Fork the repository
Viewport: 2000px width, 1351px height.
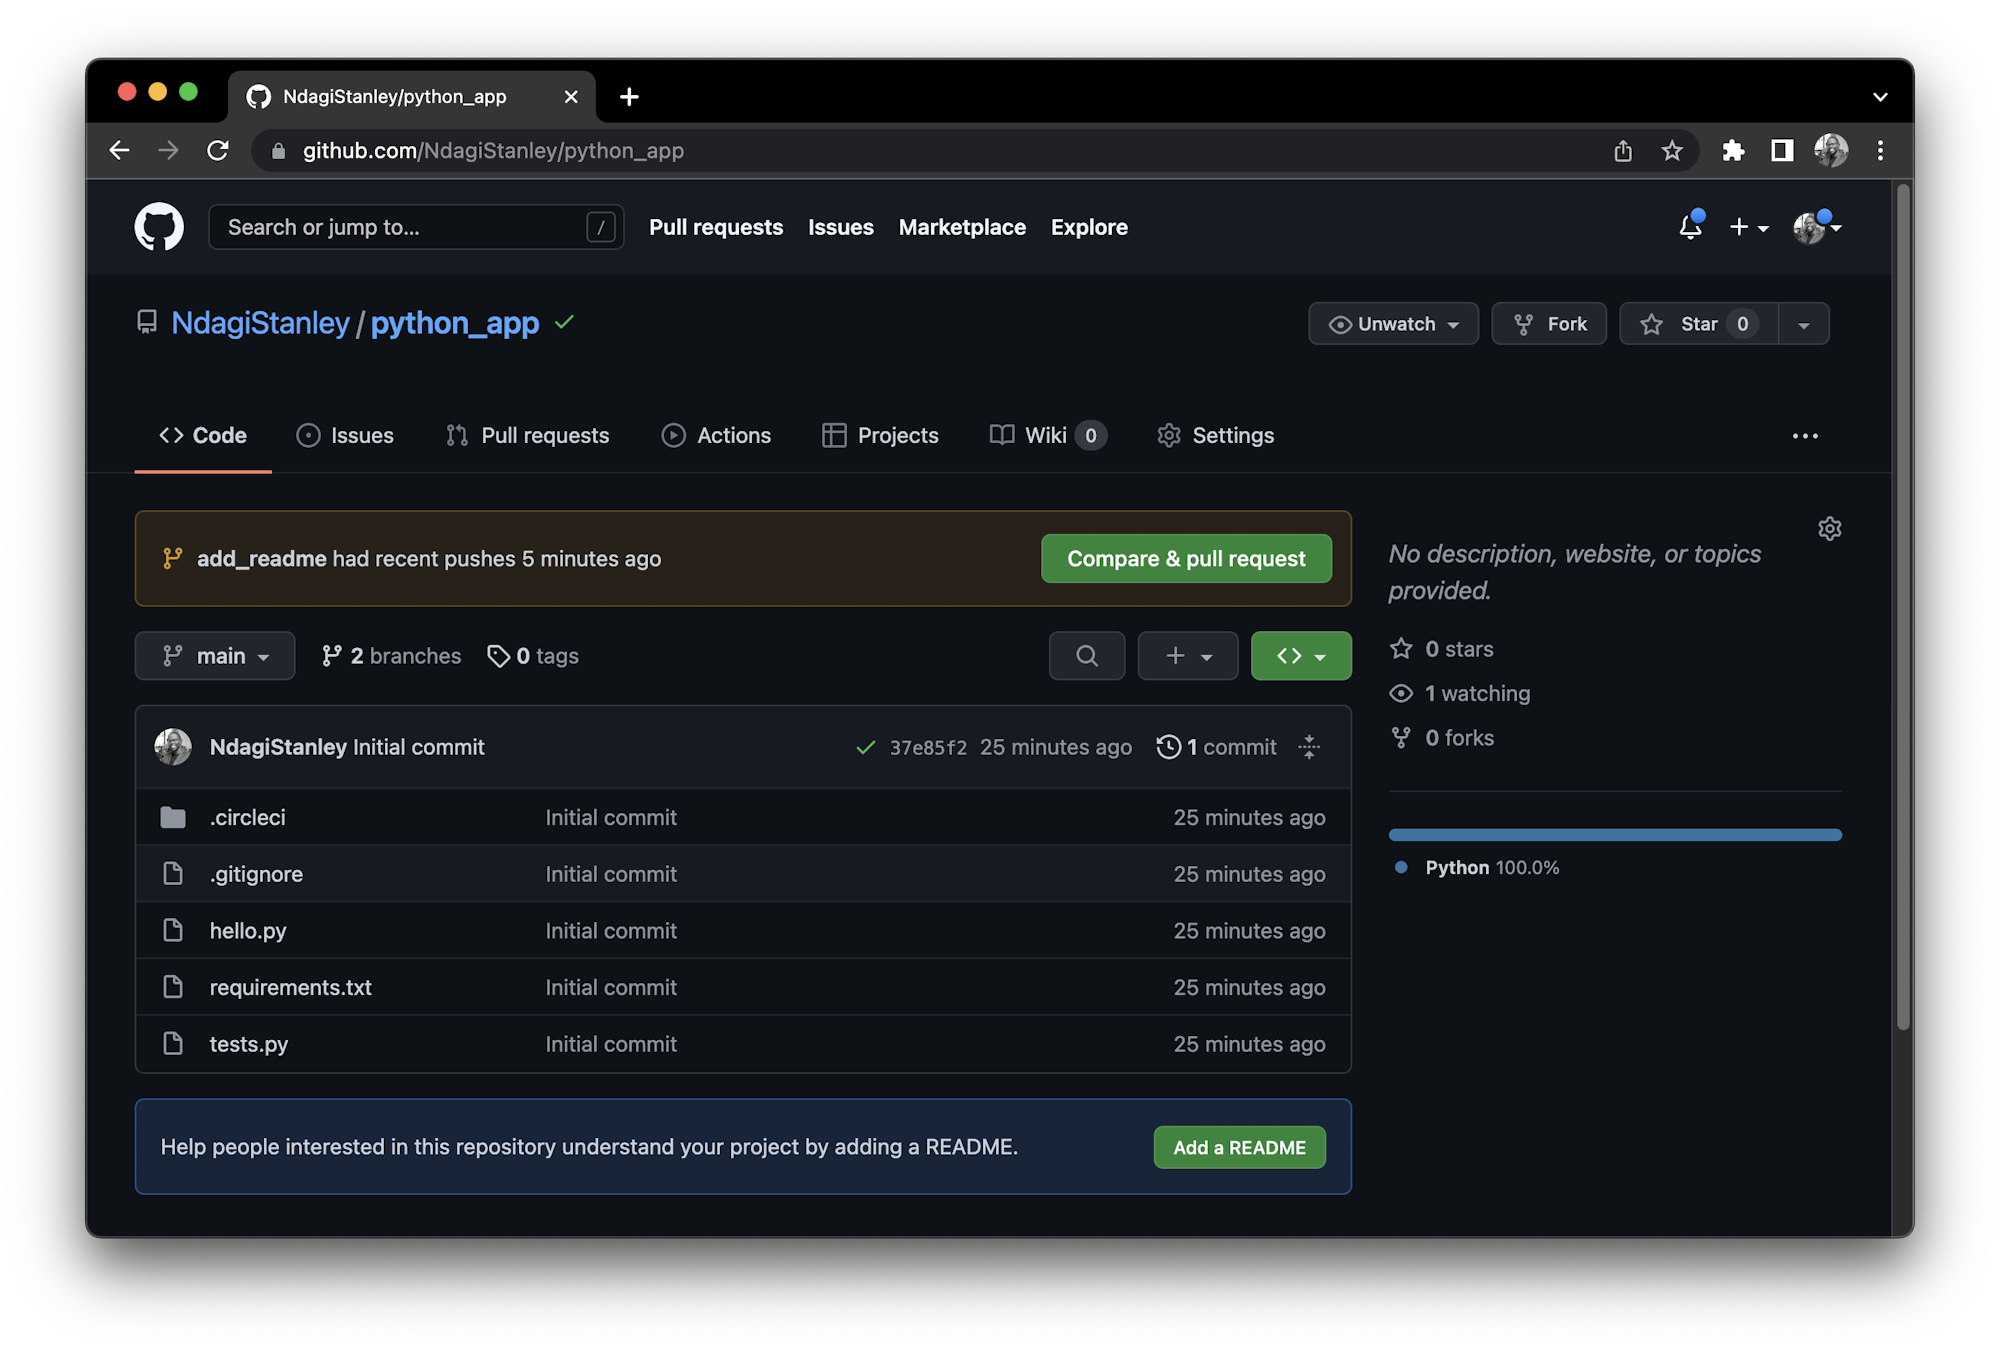click(x=1549, y=324)
